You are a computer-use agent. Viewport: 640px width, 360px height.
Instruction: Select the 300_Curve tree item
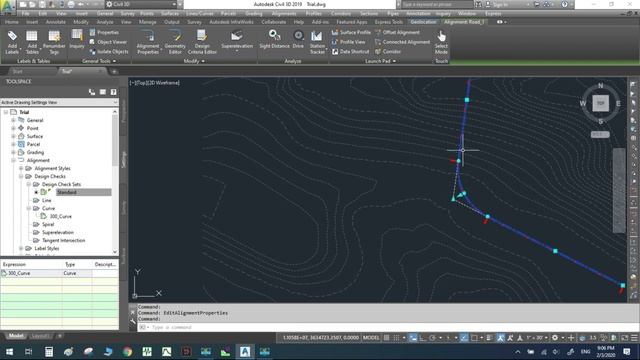[x=60, y=216]
